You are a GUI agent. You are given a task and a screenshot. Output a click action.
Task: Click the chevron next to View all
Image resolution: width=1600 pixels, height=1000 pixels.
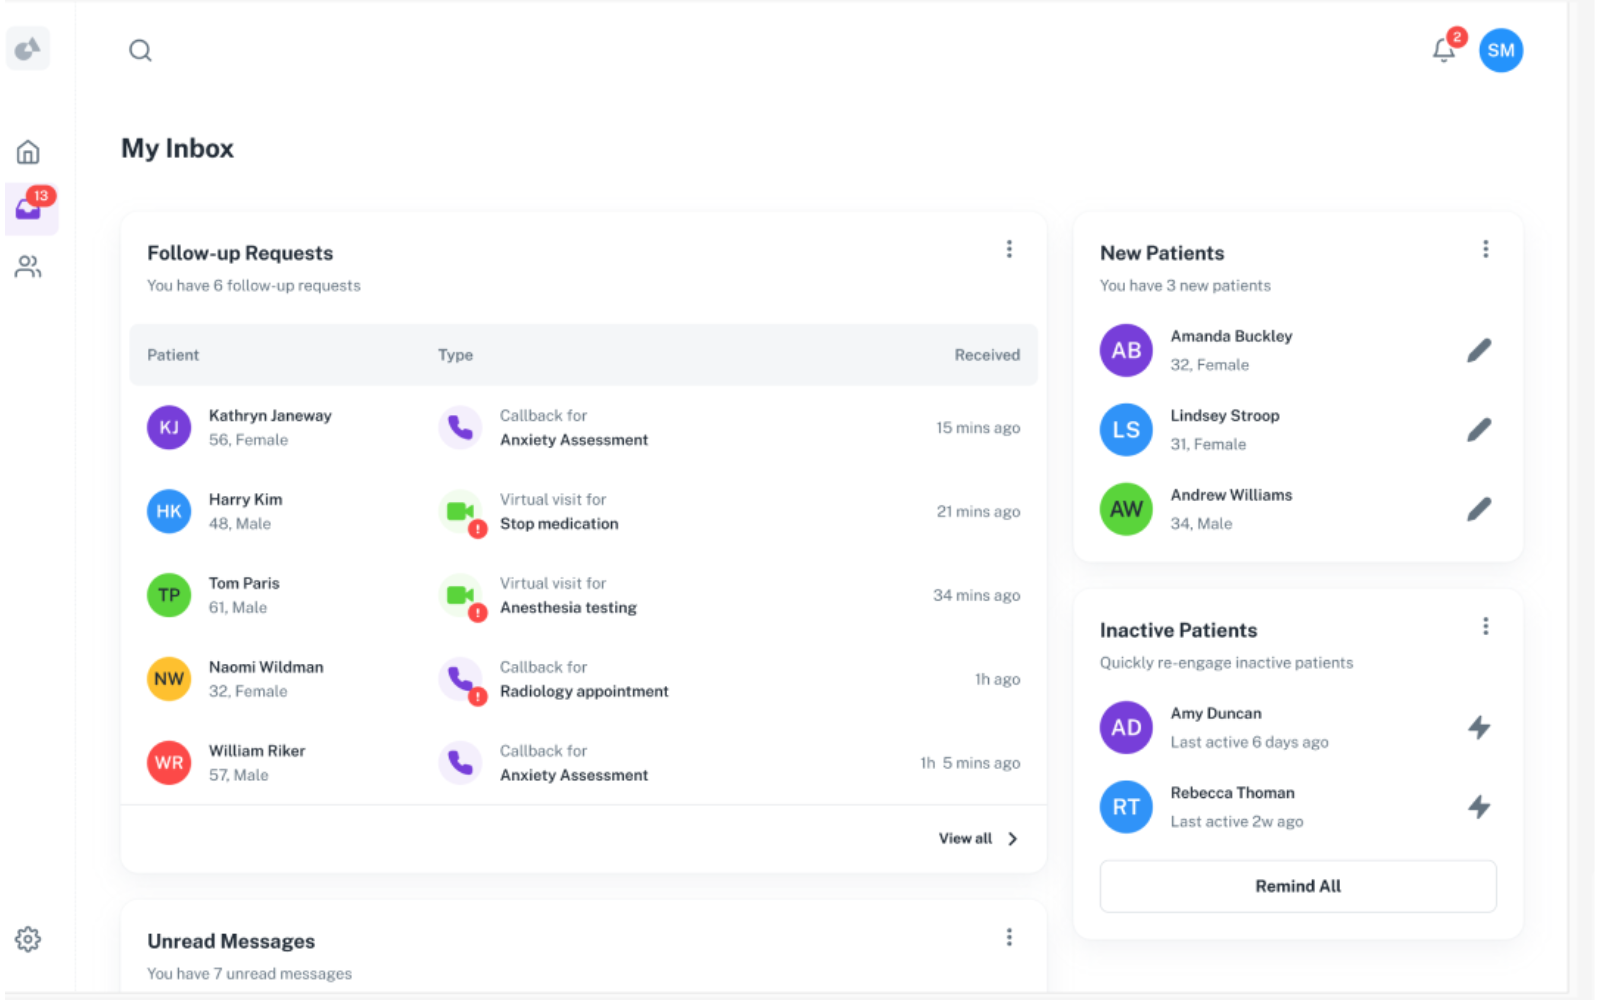(1012, 839)
